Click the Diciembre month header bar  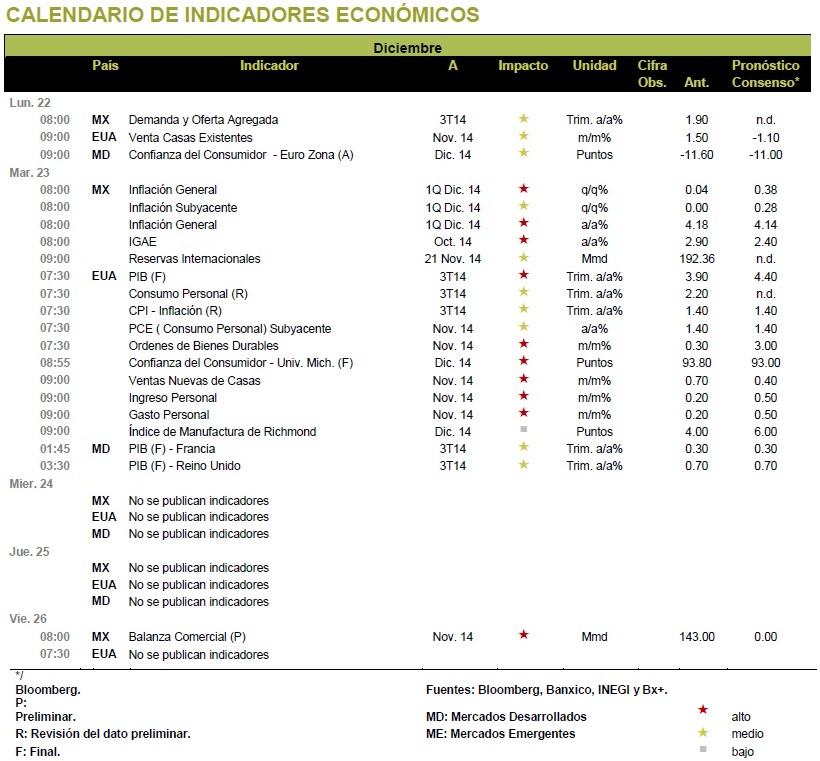click(407, 48)
